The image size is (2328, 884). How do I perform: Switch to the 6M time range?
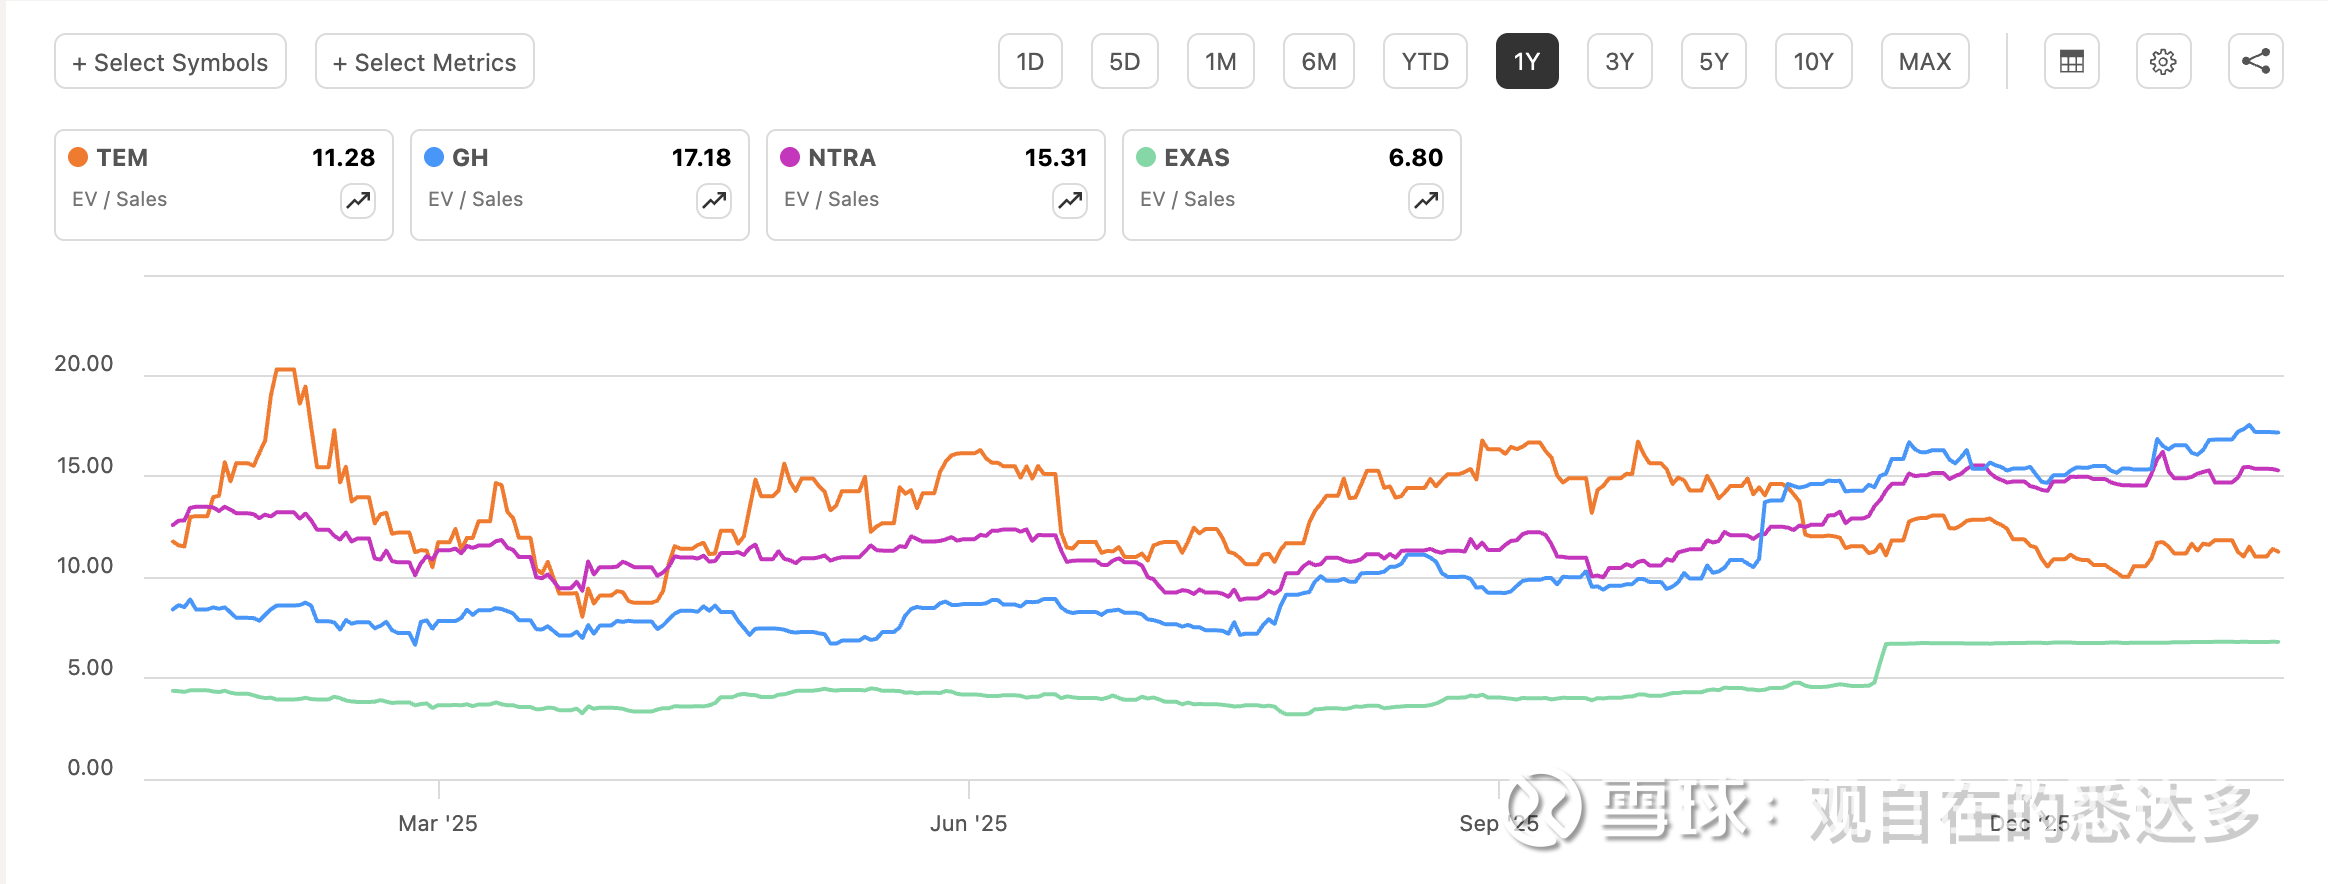[1318, 62]
